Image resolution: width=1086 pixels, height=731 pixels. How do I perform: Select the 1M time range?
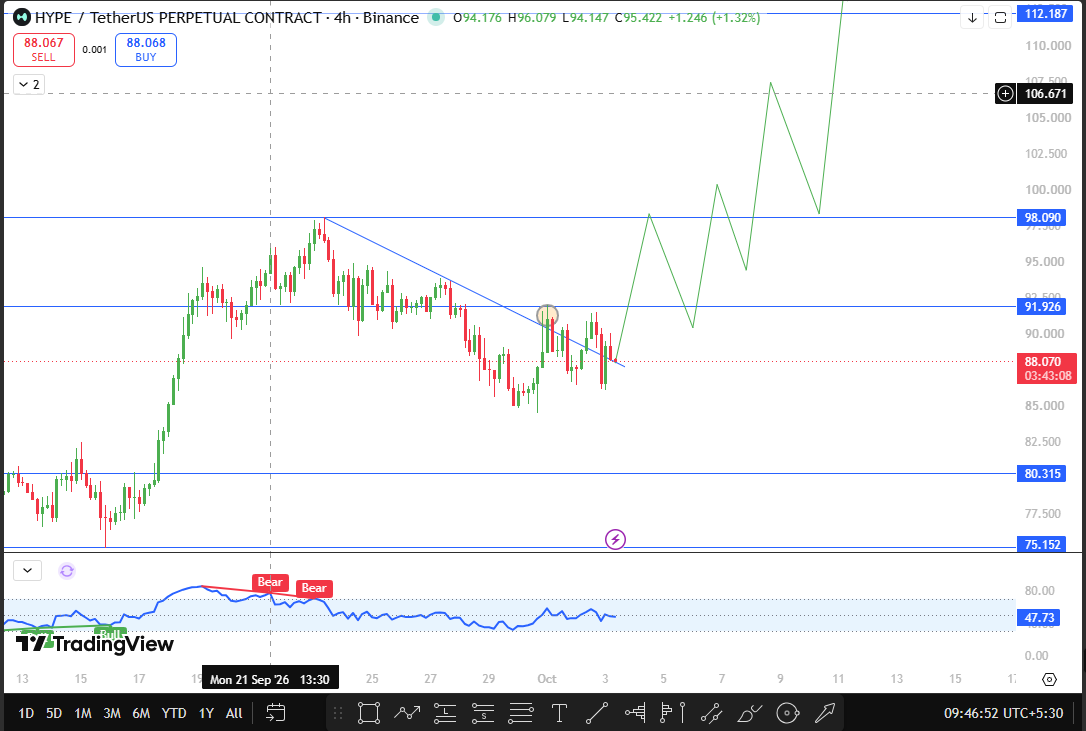point(82,713)
